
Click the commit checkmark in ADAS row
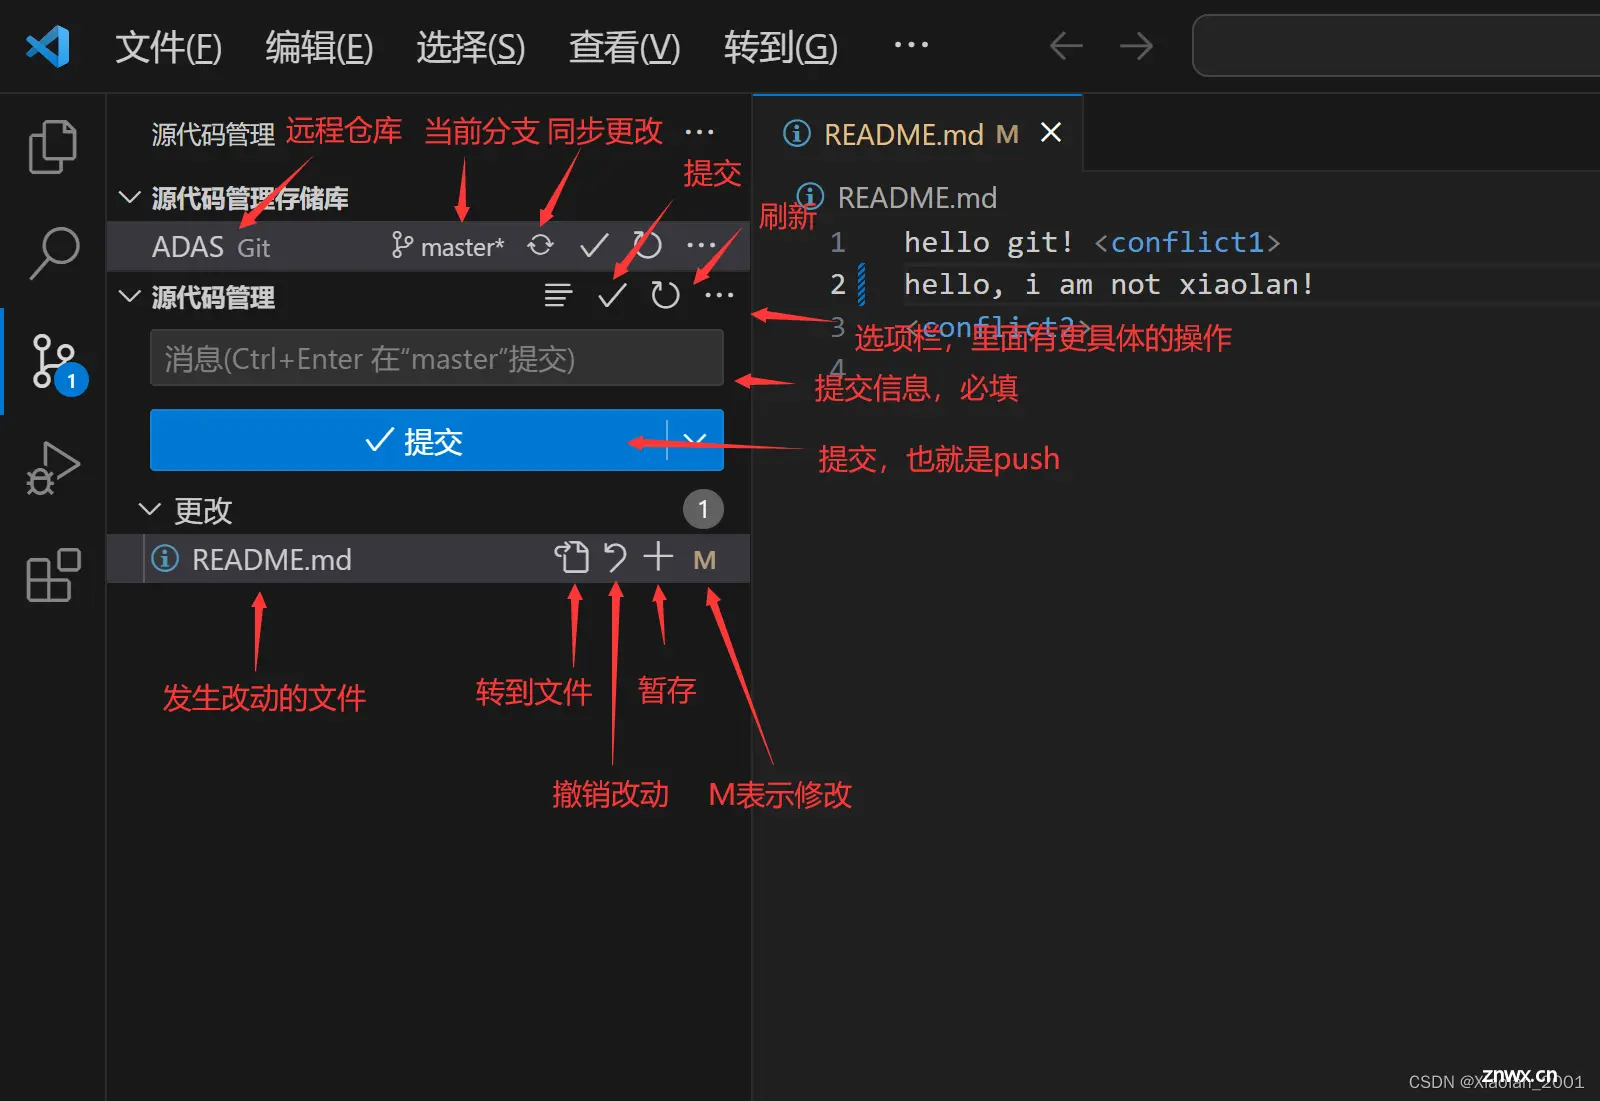pyautogui.click(x=594, y=245)
